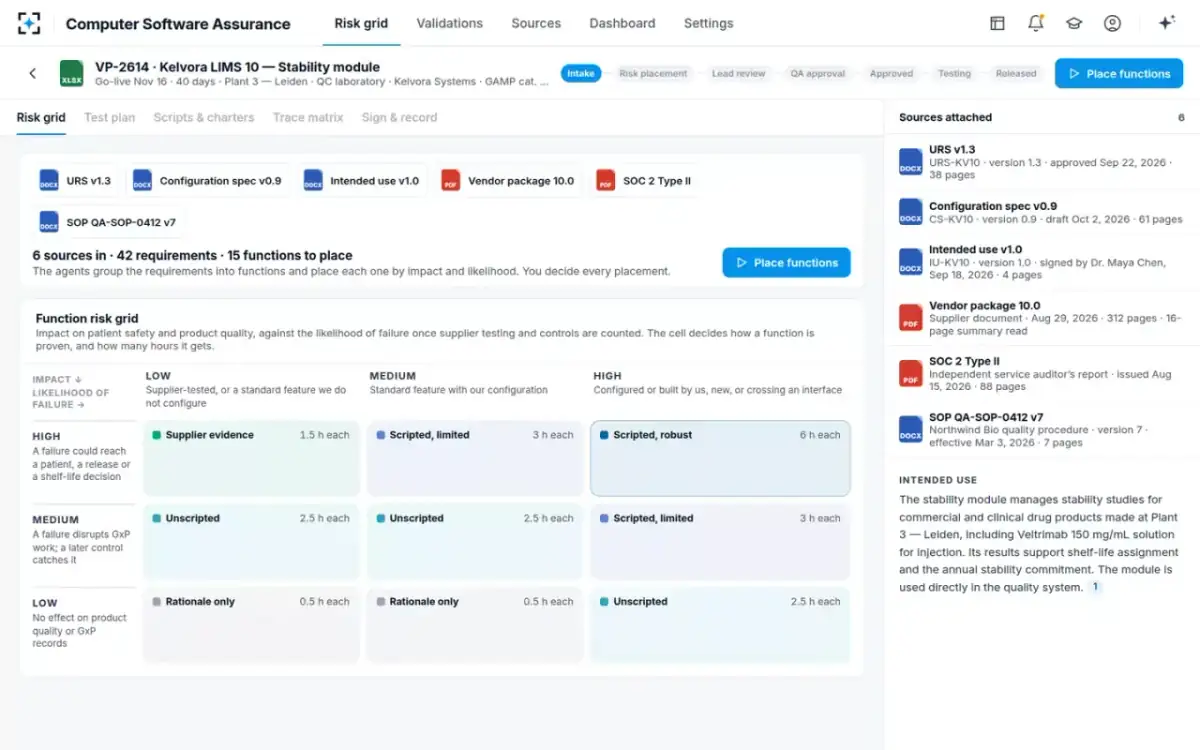Click PDF icon on Vendor package chip
Image resolution: width=1200 pixels, height=750 pixels.
pyautogui.click(x=451, y=181)
